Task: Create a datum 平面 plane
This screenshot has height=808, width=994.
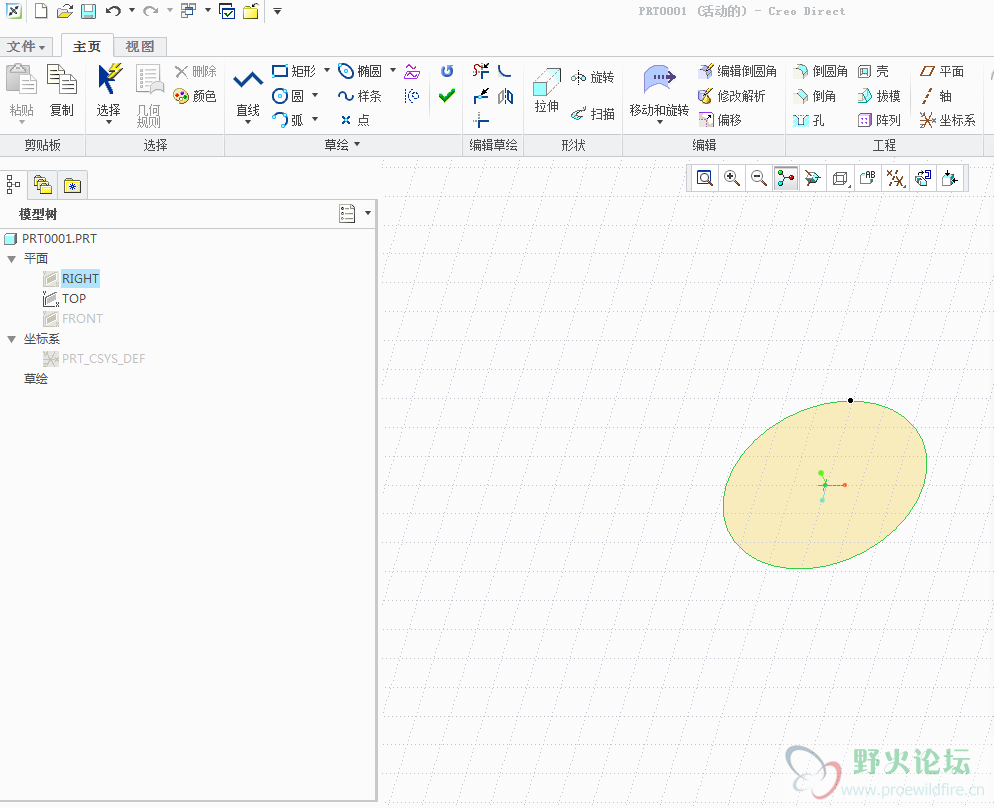Action: tap(942, 71)
